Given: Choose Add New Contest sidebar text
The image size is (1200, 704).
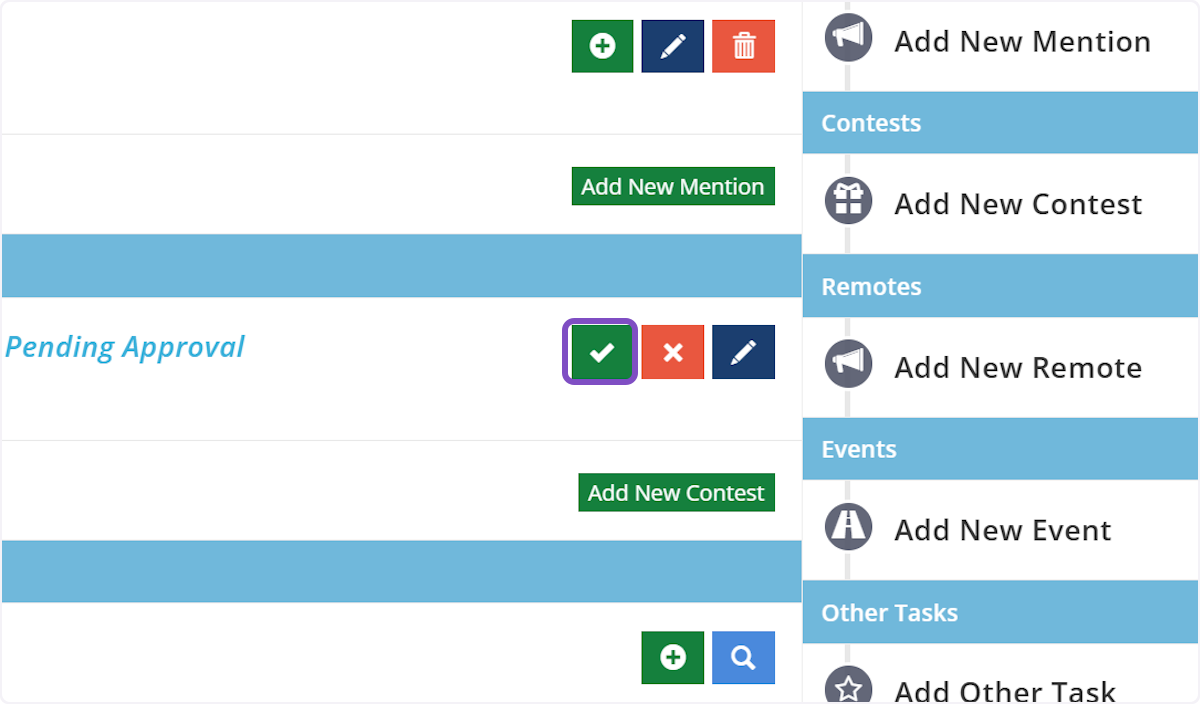Looking at the screenshot, I should pos(1018,204).
